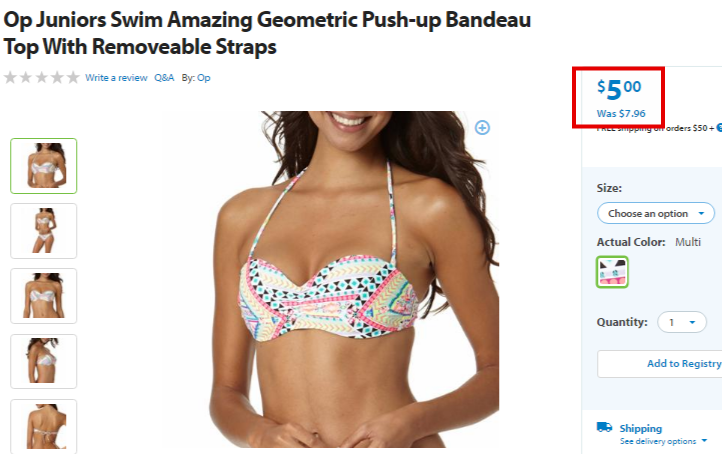Click the Add to Registry button
Viewport: 722px width, 454px height.
click(659, 364)
